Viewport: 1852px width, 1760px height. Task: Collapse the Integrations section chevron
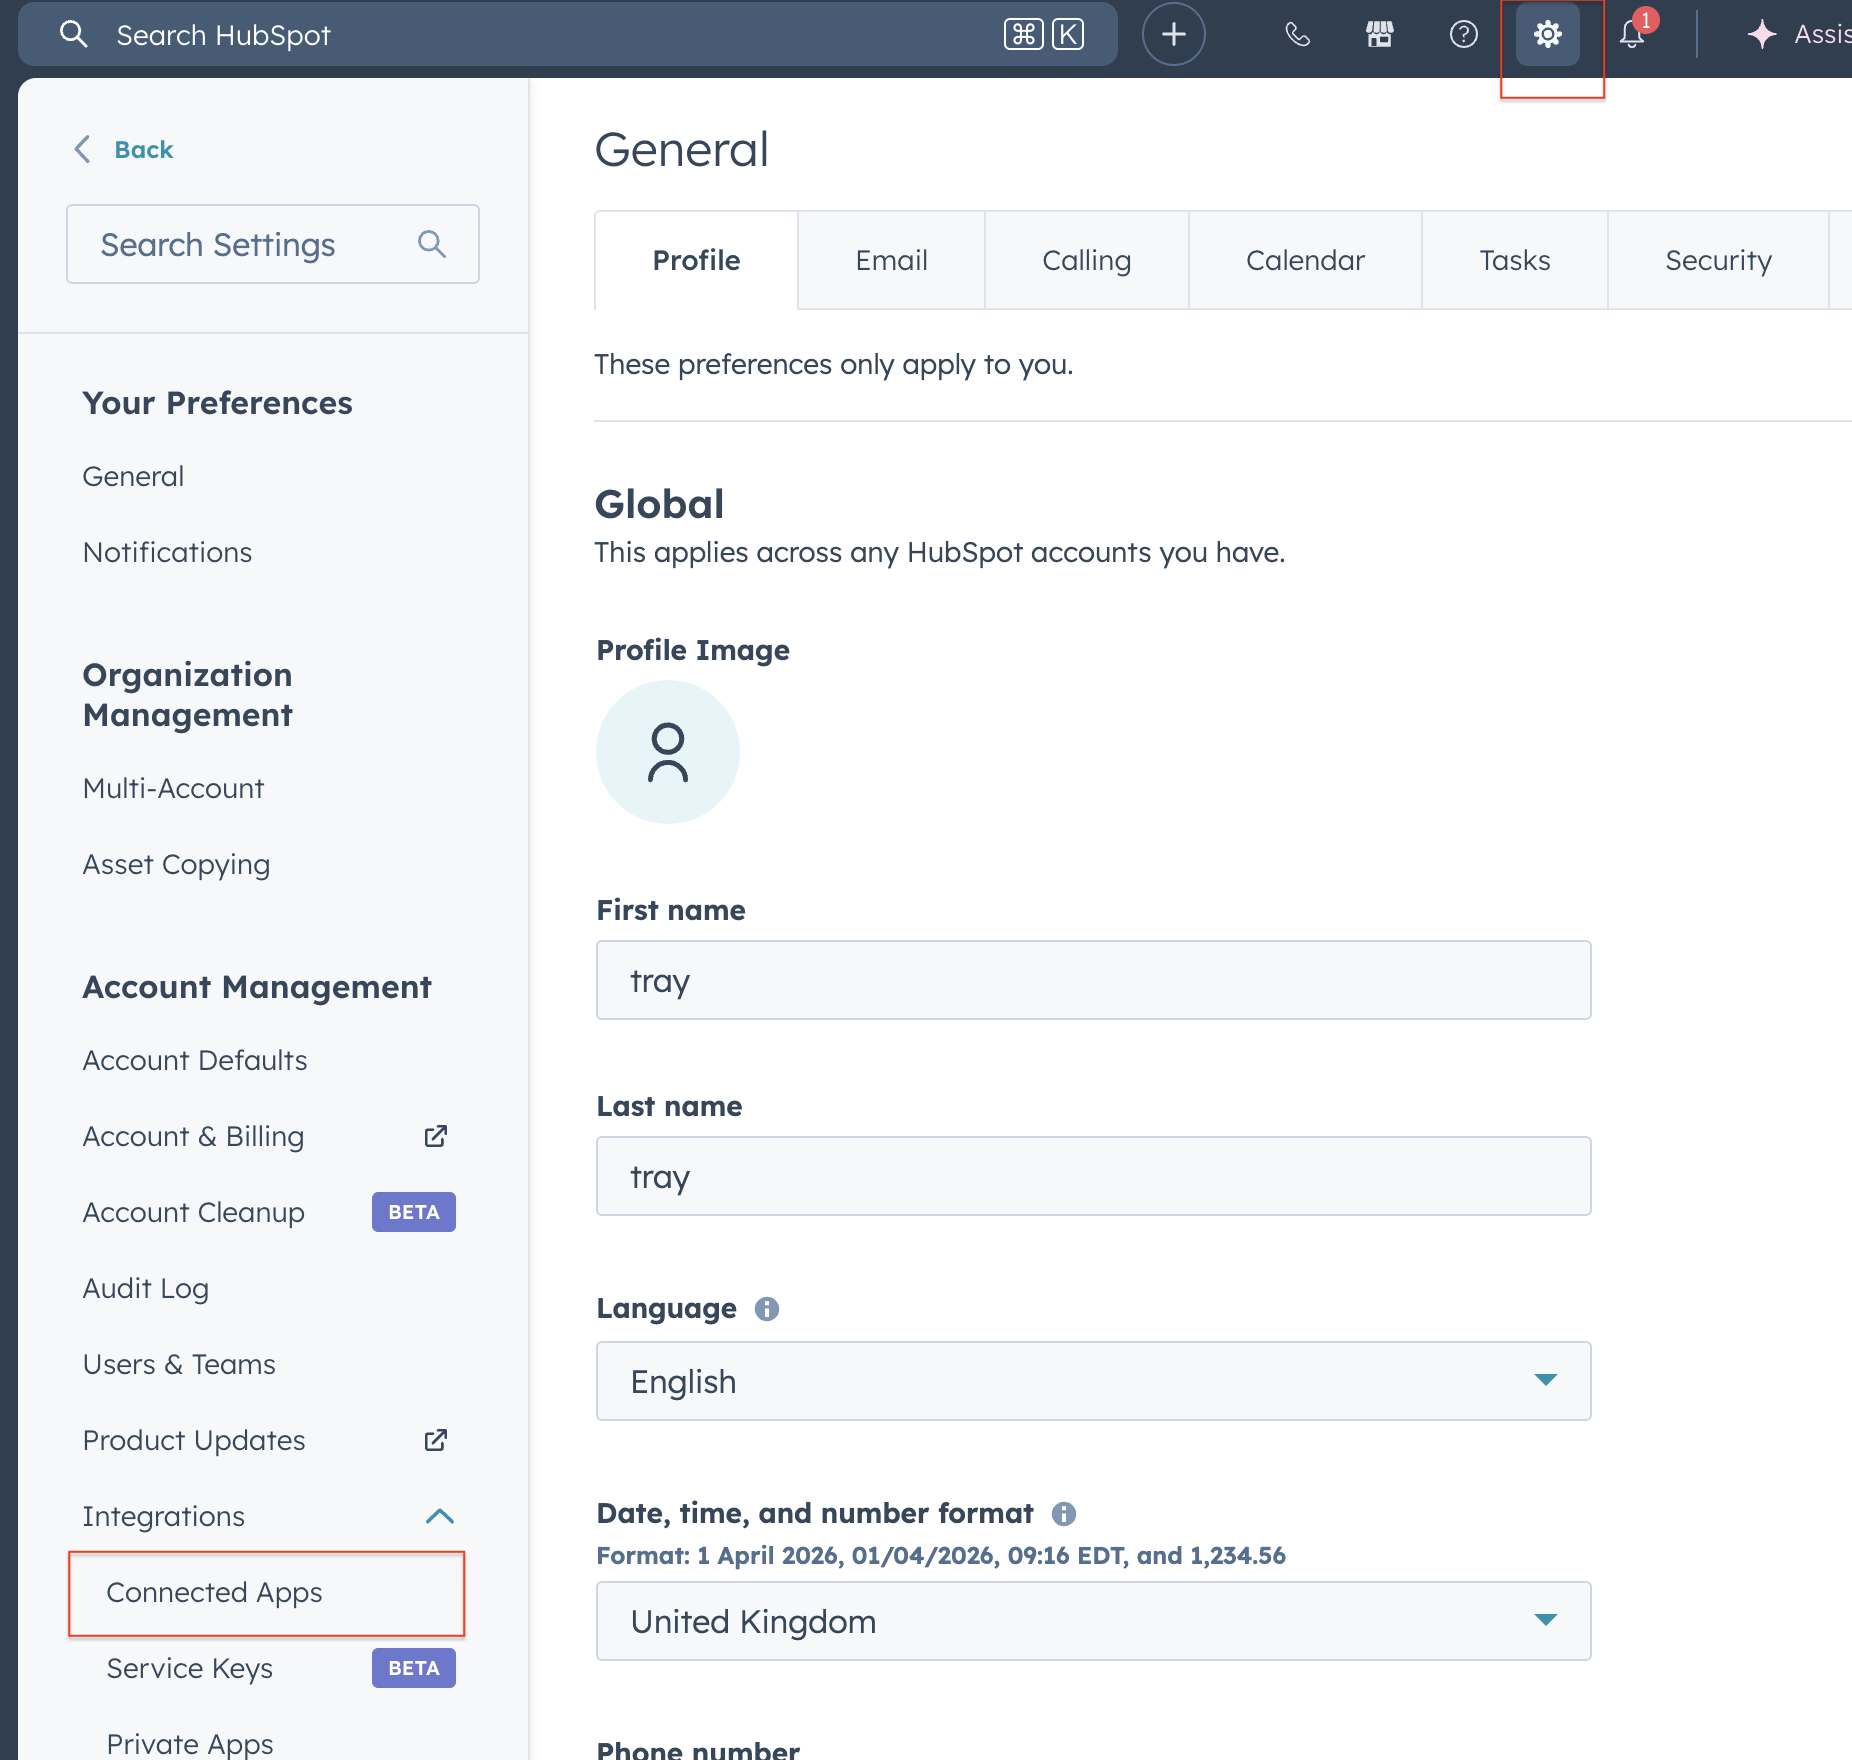tap(438, 1516)
